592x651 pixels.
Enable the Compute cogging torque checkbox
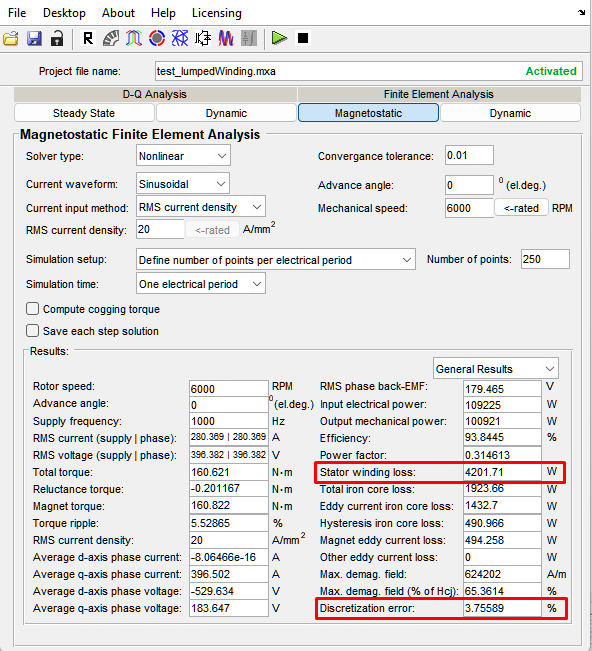(x=32, y=309)
